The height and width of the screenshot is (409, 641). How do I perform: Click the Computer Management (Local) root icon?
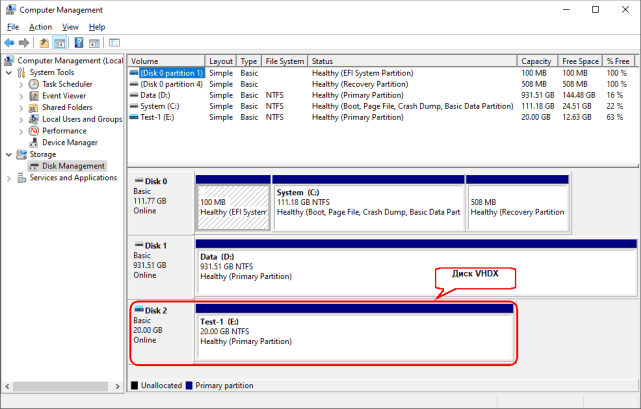(9, 61)
